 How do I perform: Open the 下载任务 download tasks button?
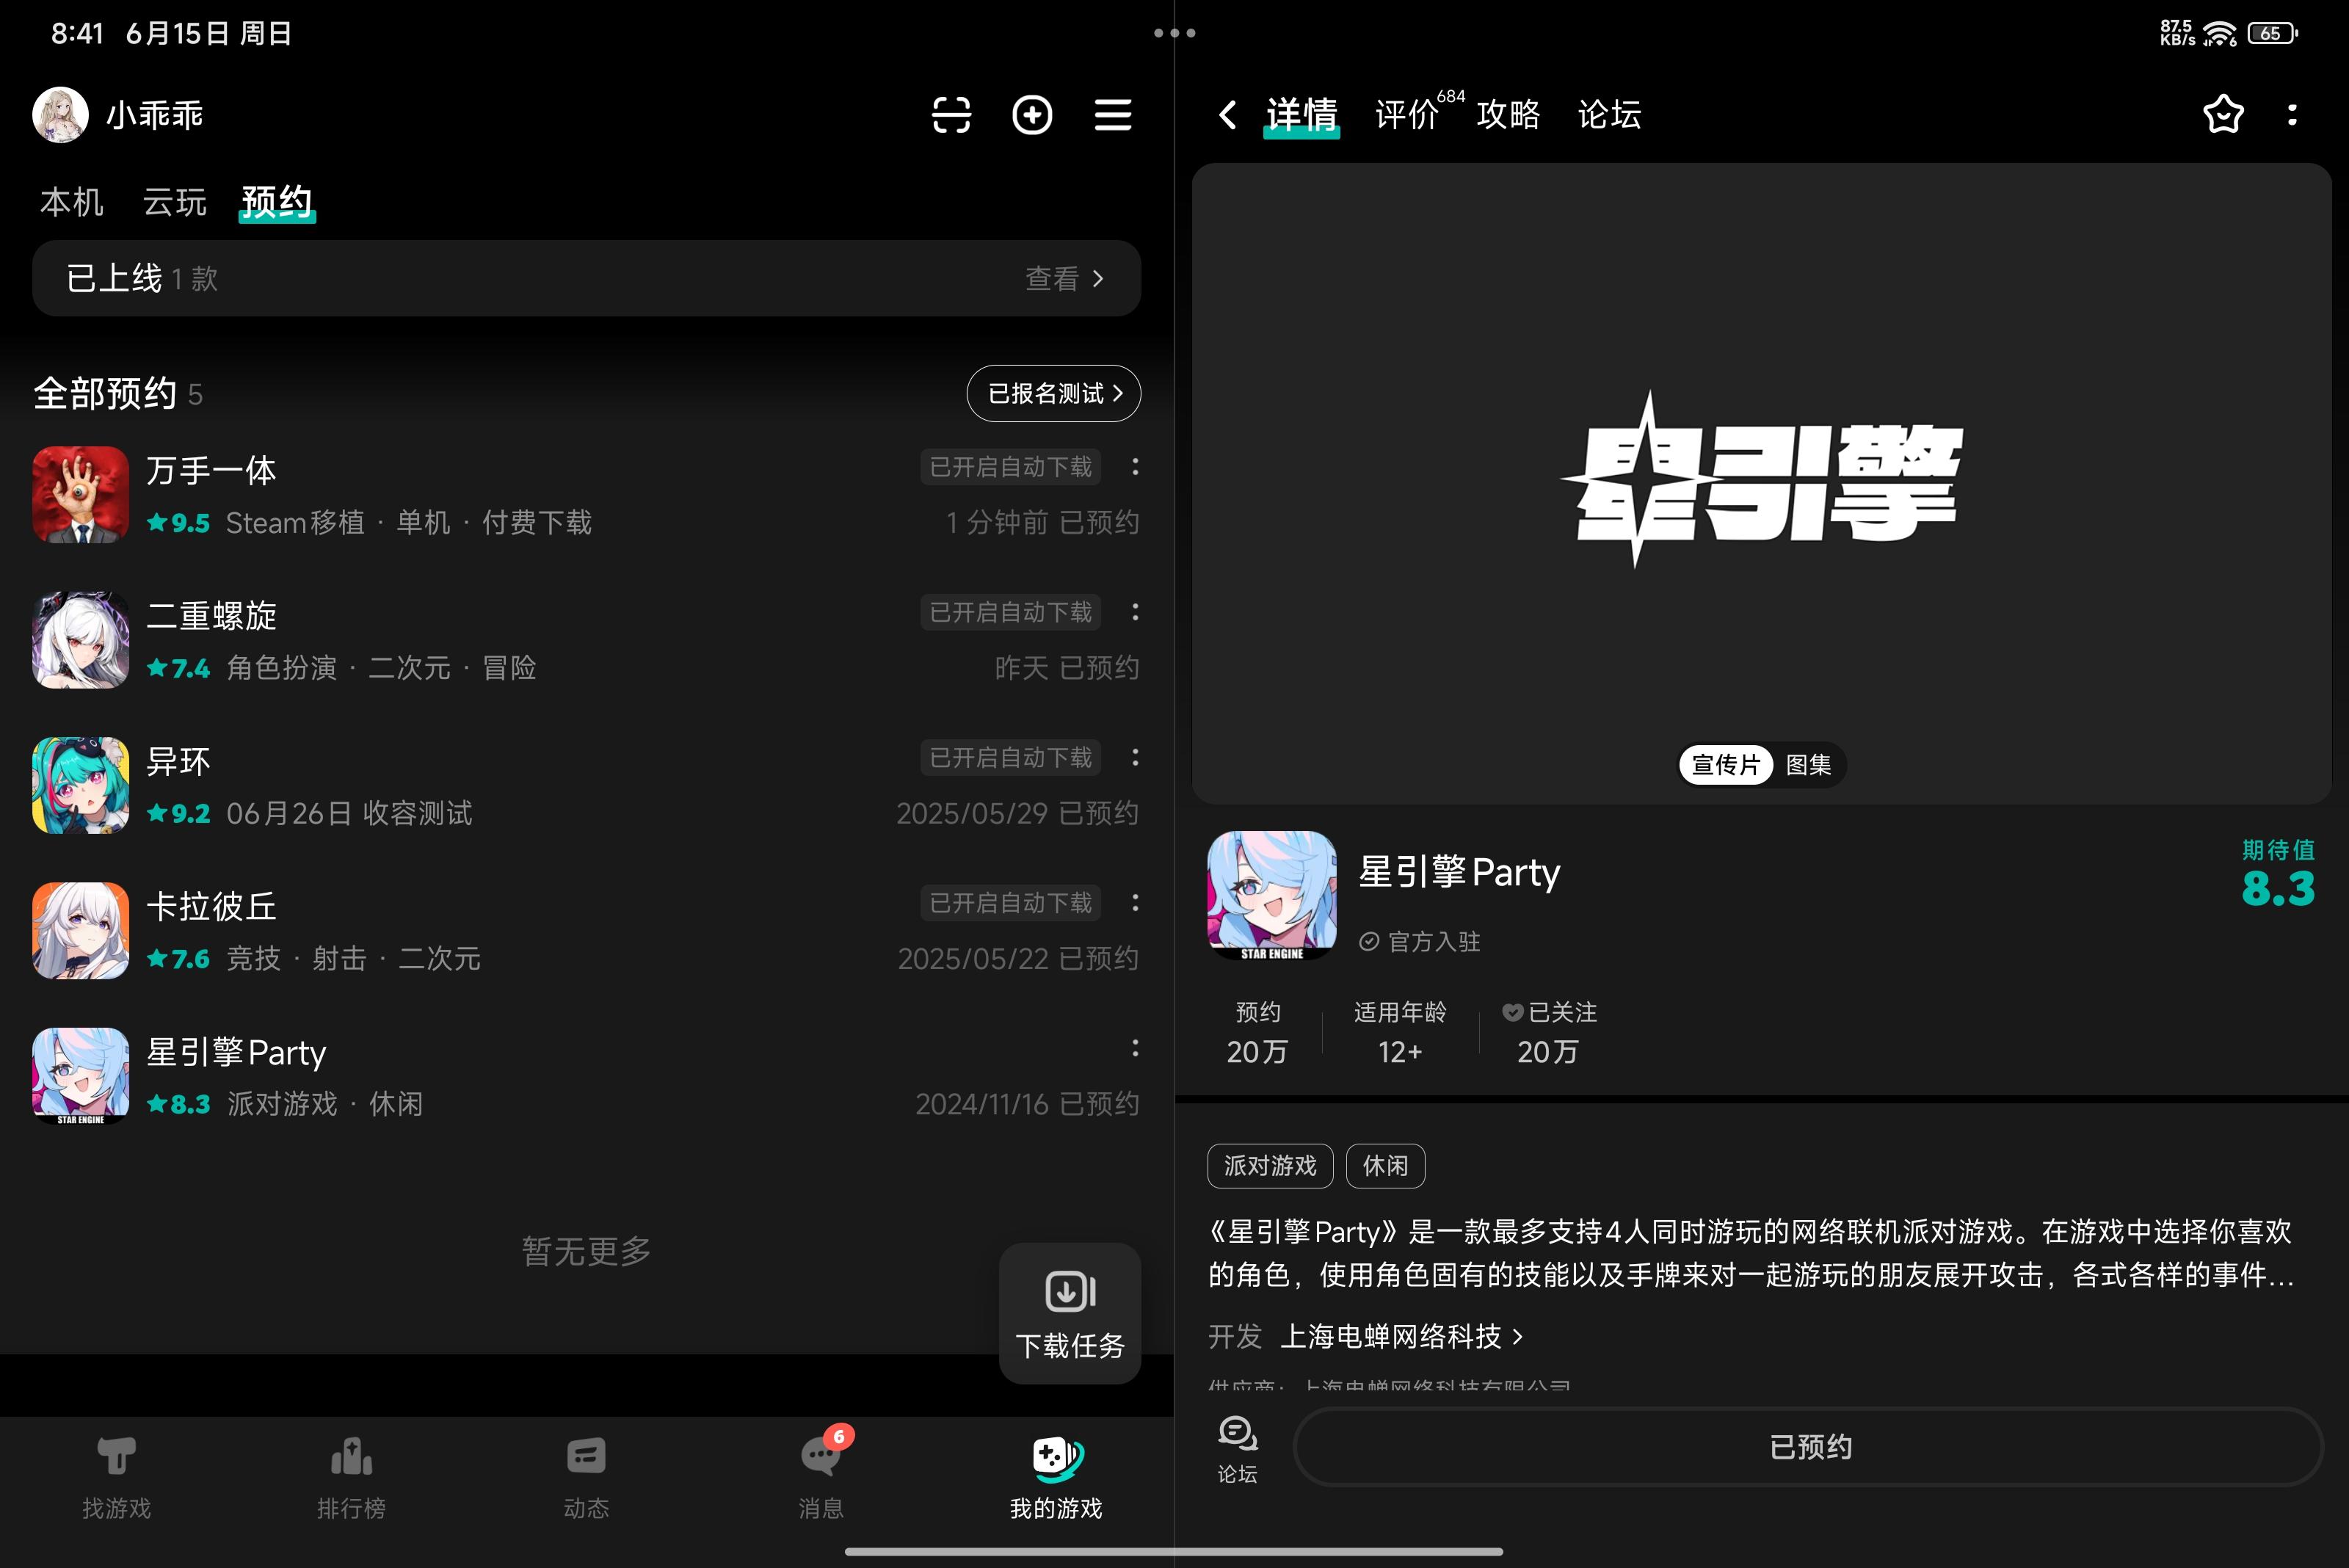pyautogui.click(x=1070, y=1314)
